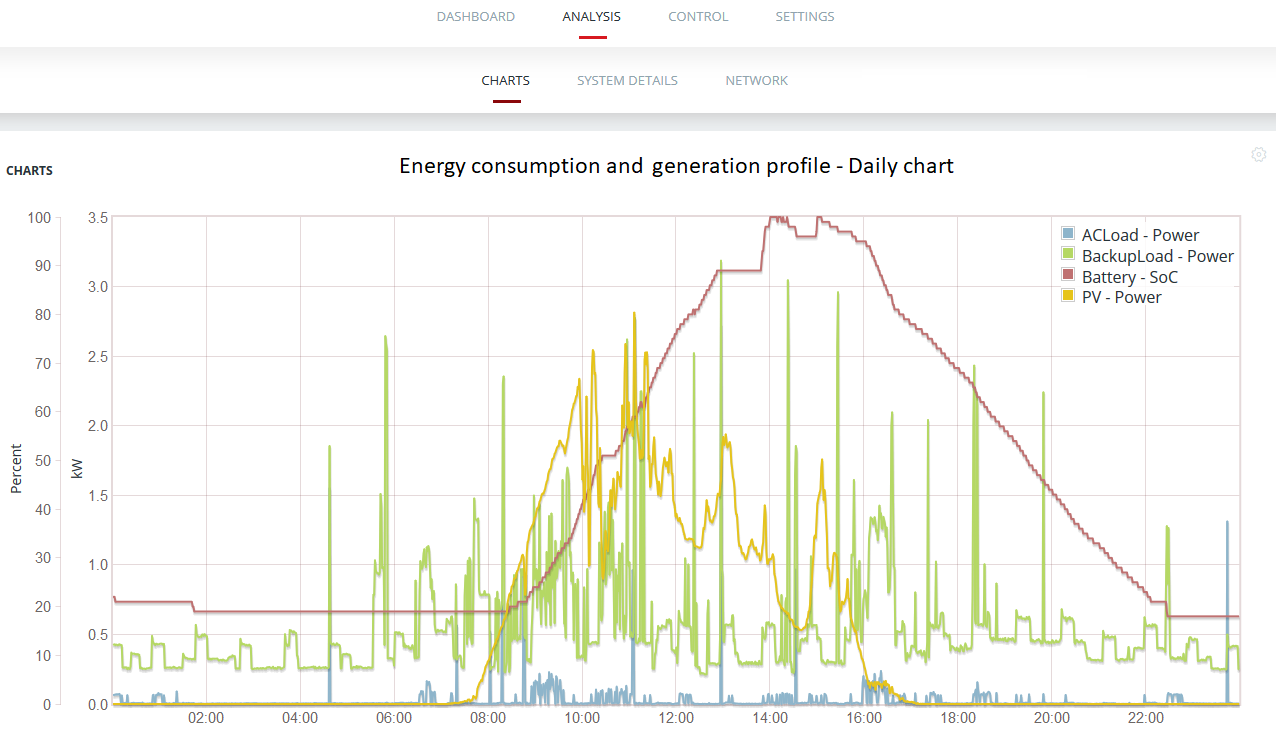The image size is (1276, 748).
Task: Switch to the DASHBOARD tab
Action: 475,16
